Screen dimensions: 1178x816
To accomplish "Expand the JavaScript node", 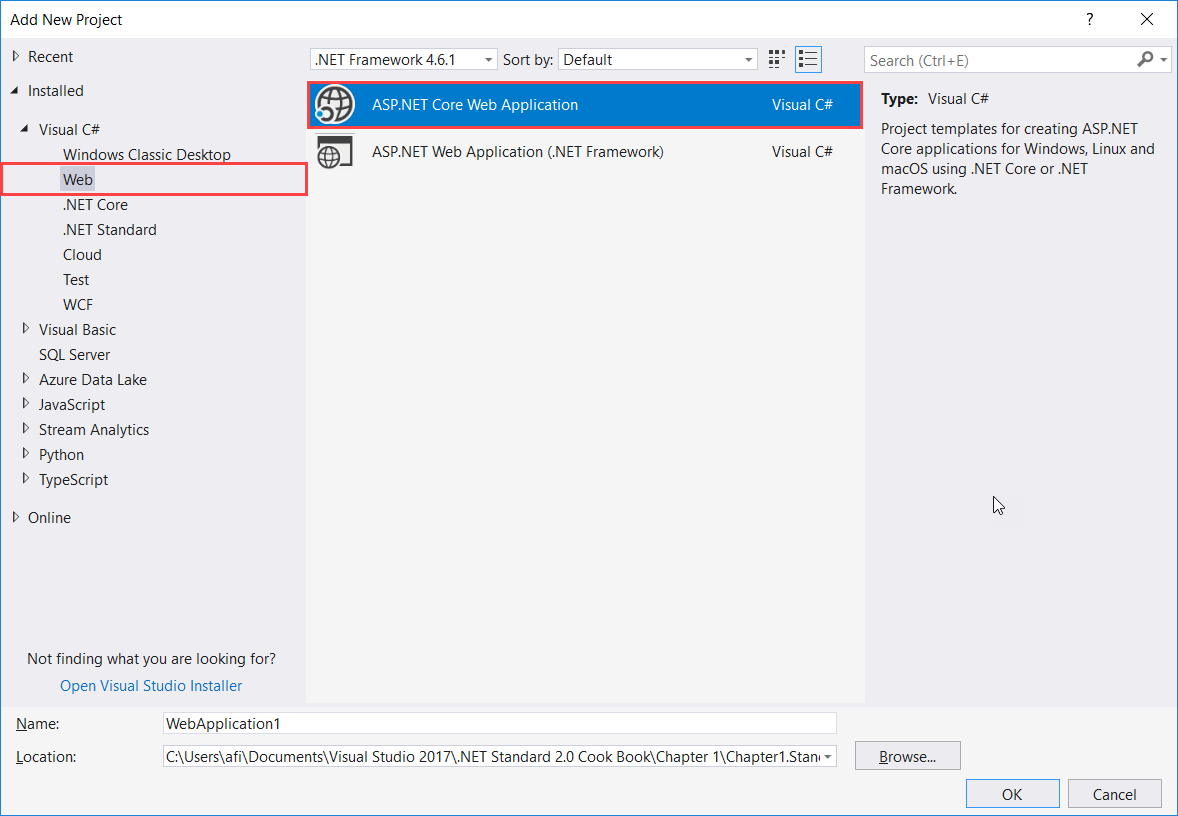I will pyautogui.click(x=26, y=404).
